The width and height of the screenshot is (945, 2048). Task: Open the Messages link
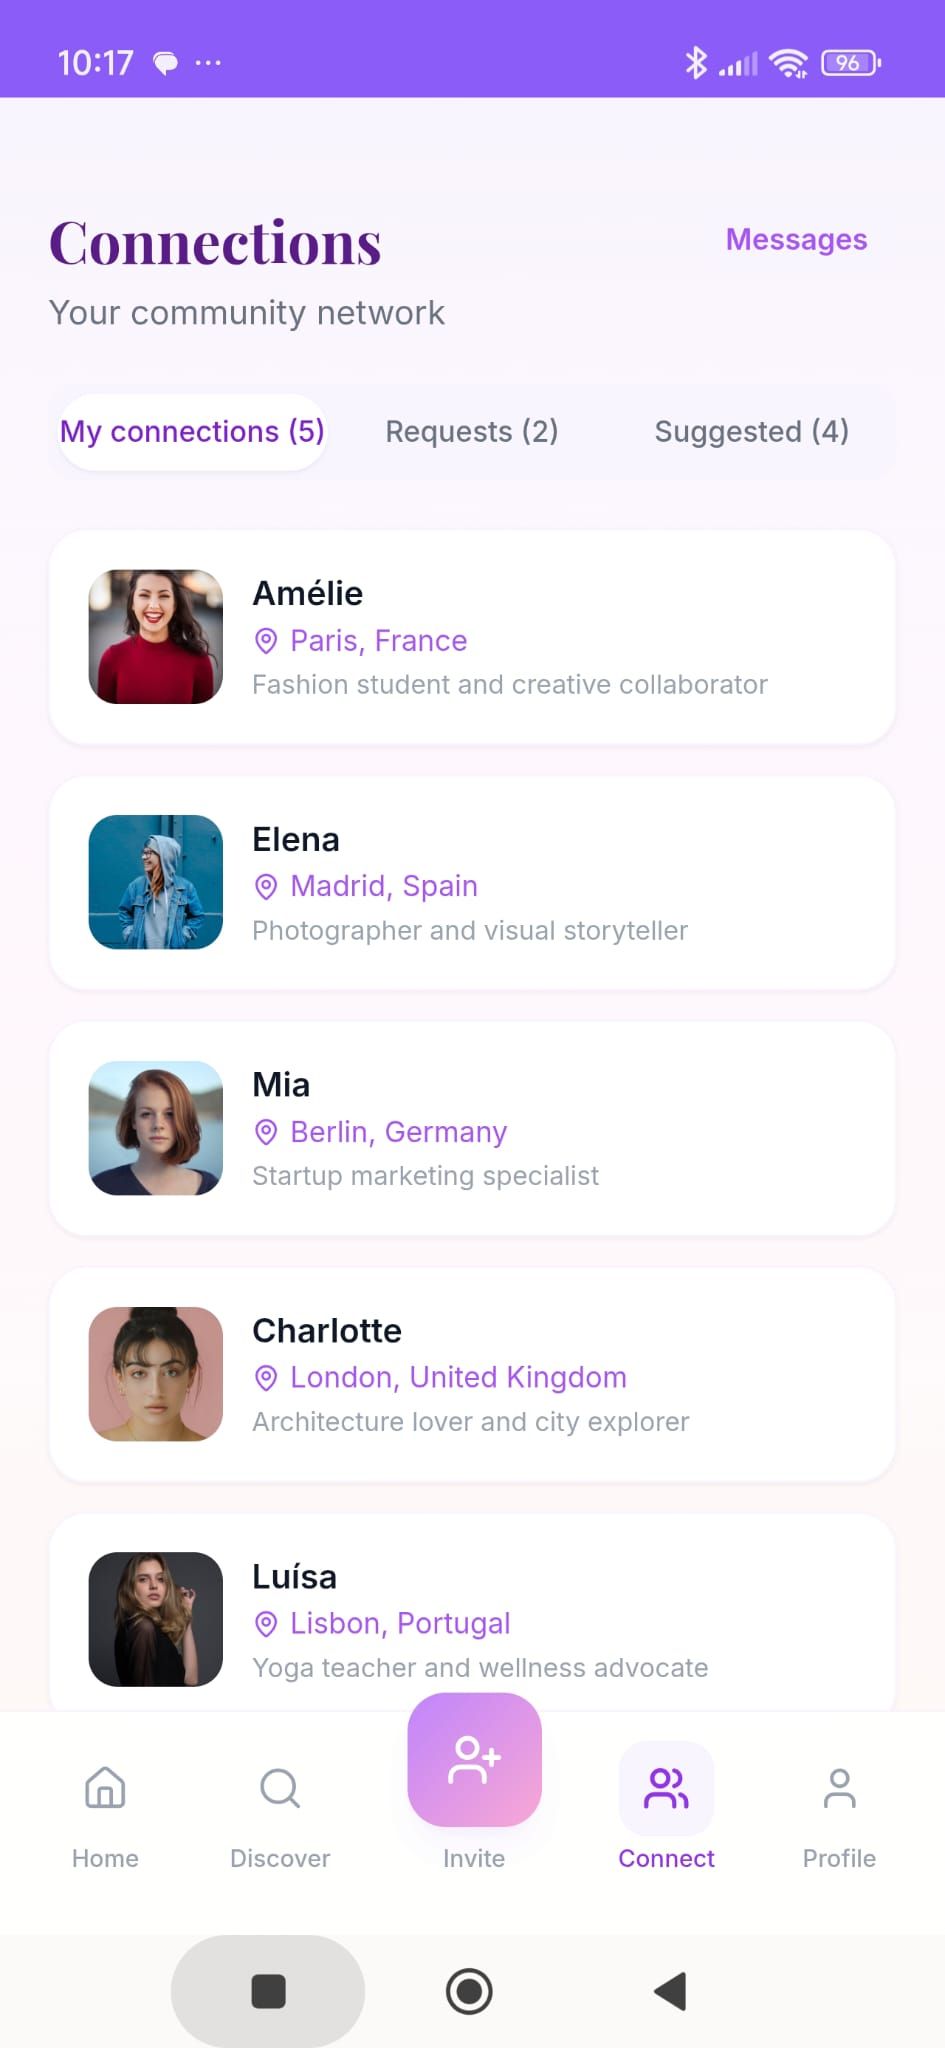pos(797,240)
